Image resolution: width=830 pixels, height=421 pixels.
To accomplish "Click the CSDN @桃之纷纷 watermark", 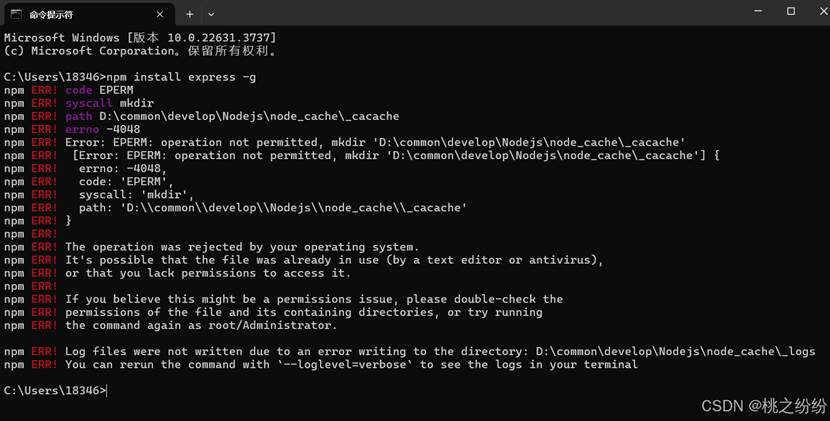I will tap(763, 406).
